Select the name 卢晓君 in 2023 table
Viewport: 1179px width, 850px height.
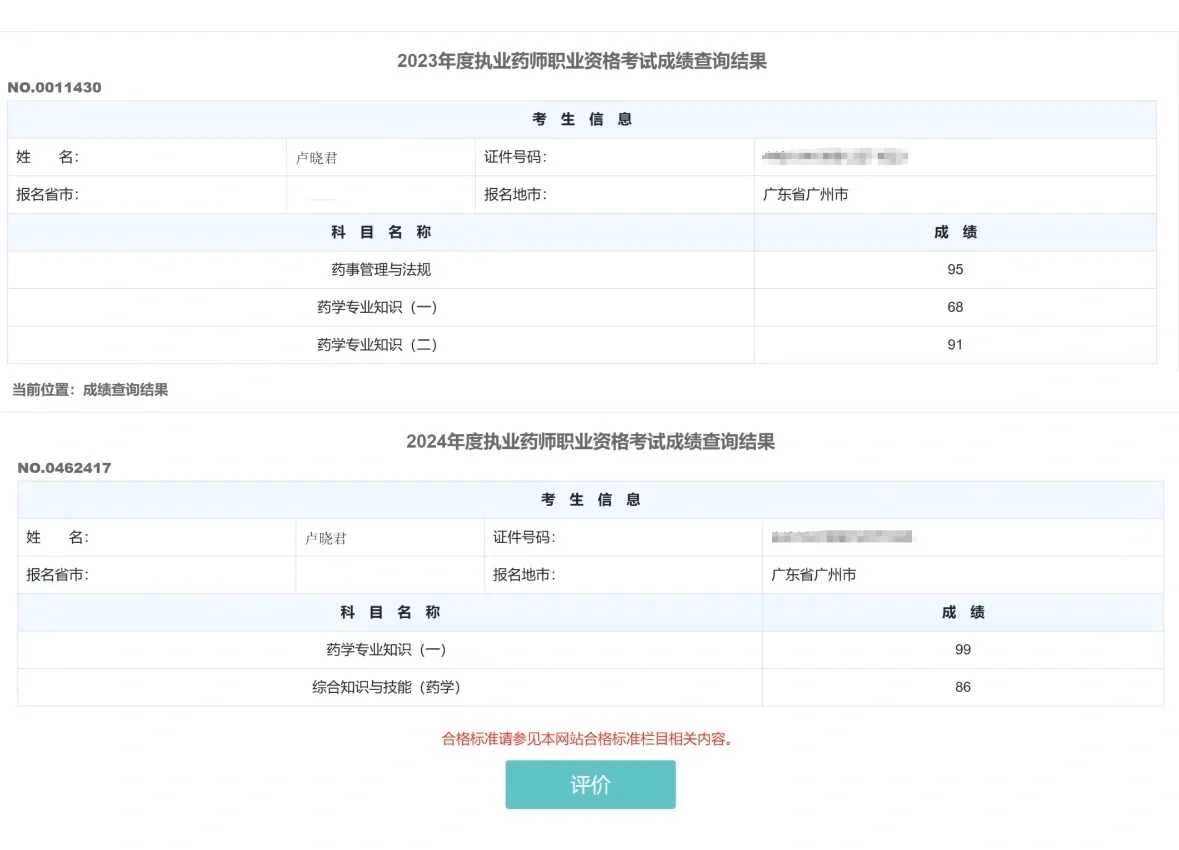(316, 157)
